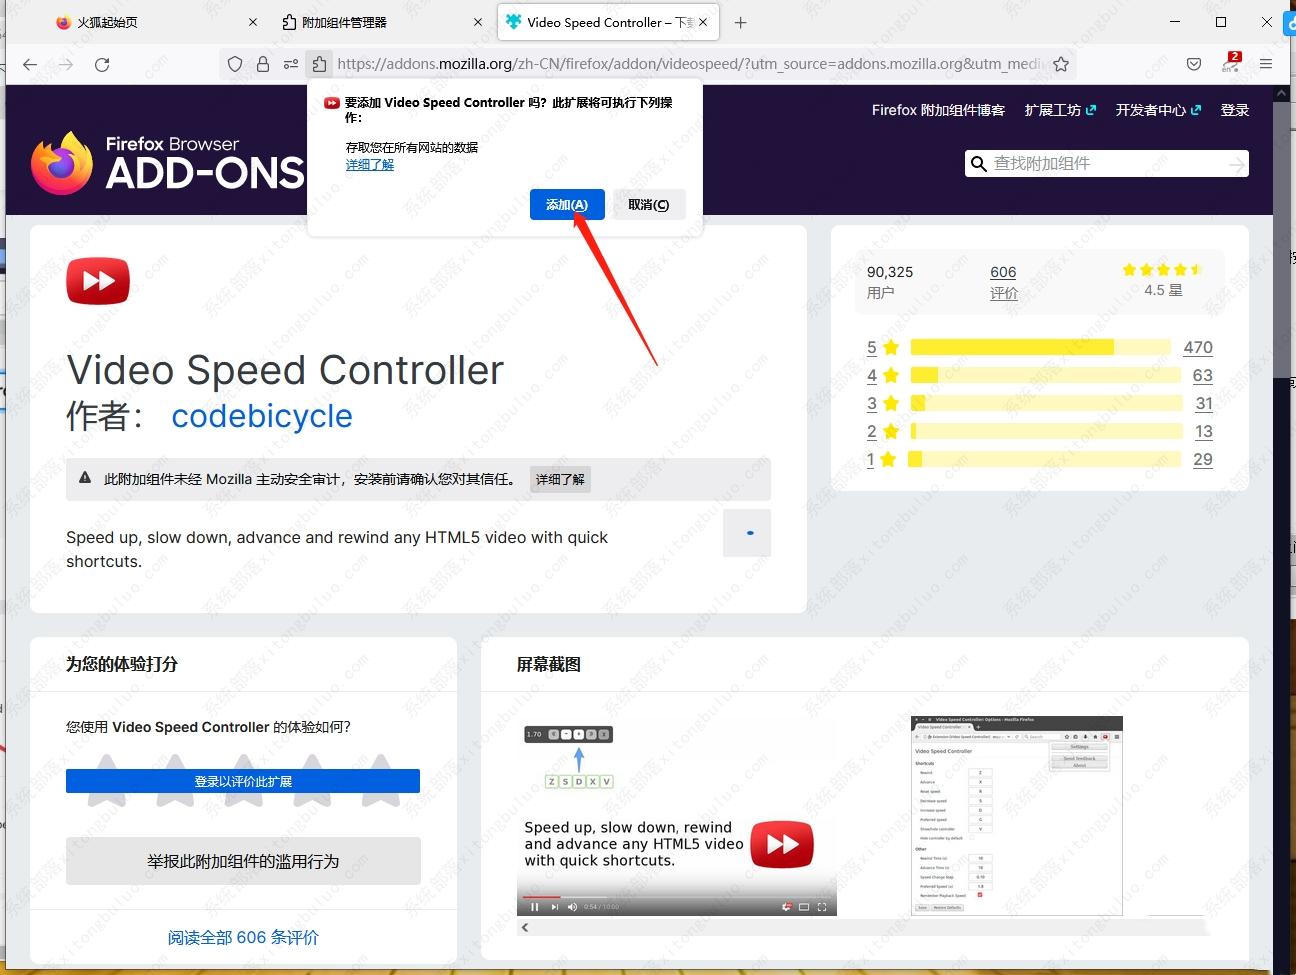
Task: Click the tracking protection shield icon
Action: [235, 64]
